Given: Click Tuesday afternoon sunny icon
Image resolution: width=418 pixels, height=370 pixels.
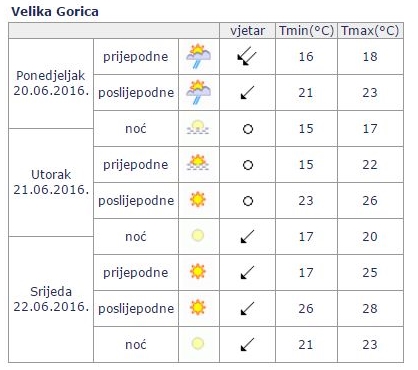Looking at the screenshot, I should click(198, 200).
